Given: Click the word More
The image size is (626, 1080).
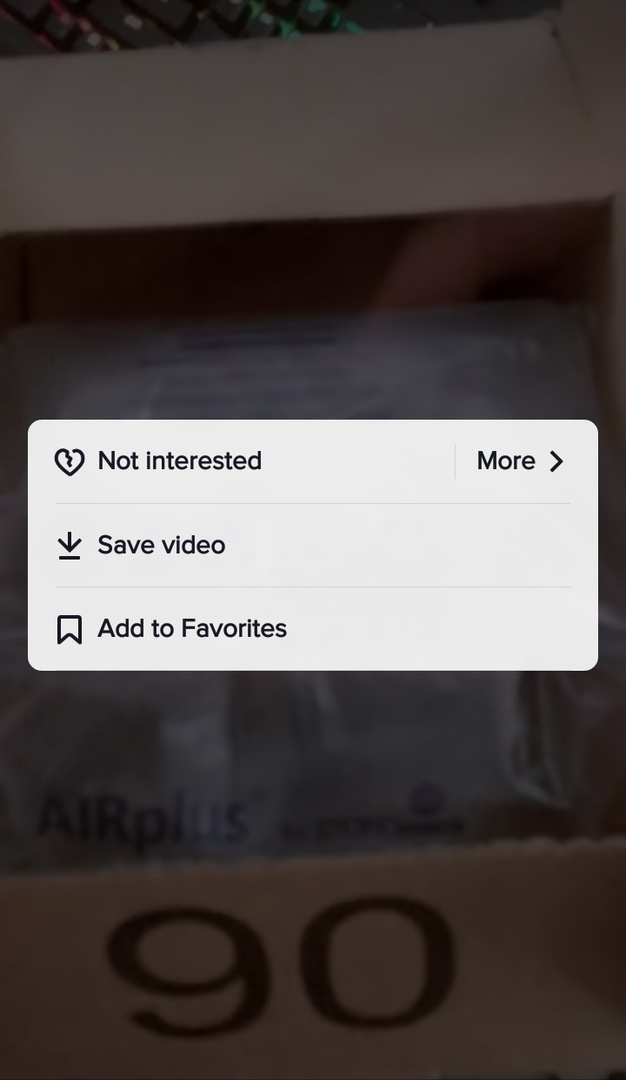Looking at the screenshot, I should tap(505, 461).
